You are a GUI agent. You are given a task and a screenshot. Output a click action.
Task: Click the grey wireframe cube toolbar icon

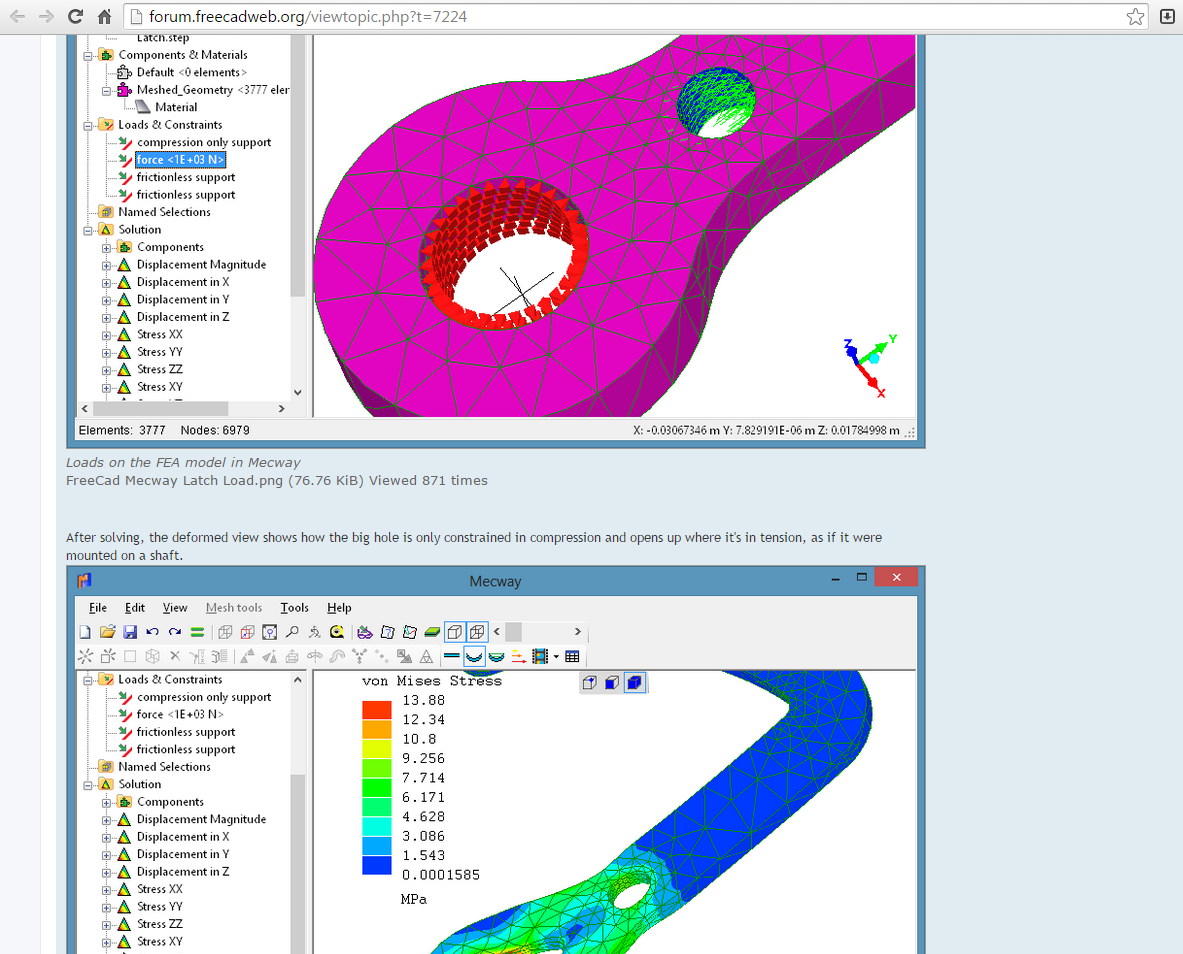(225, 632)
